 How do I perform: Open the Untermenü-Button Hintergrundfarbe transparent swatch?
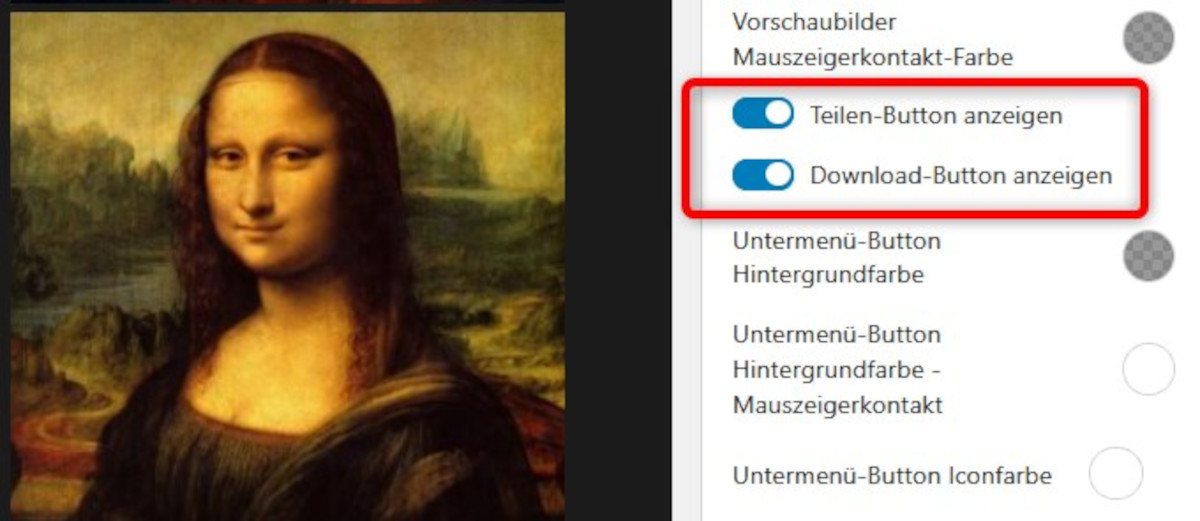(1148, 256)
